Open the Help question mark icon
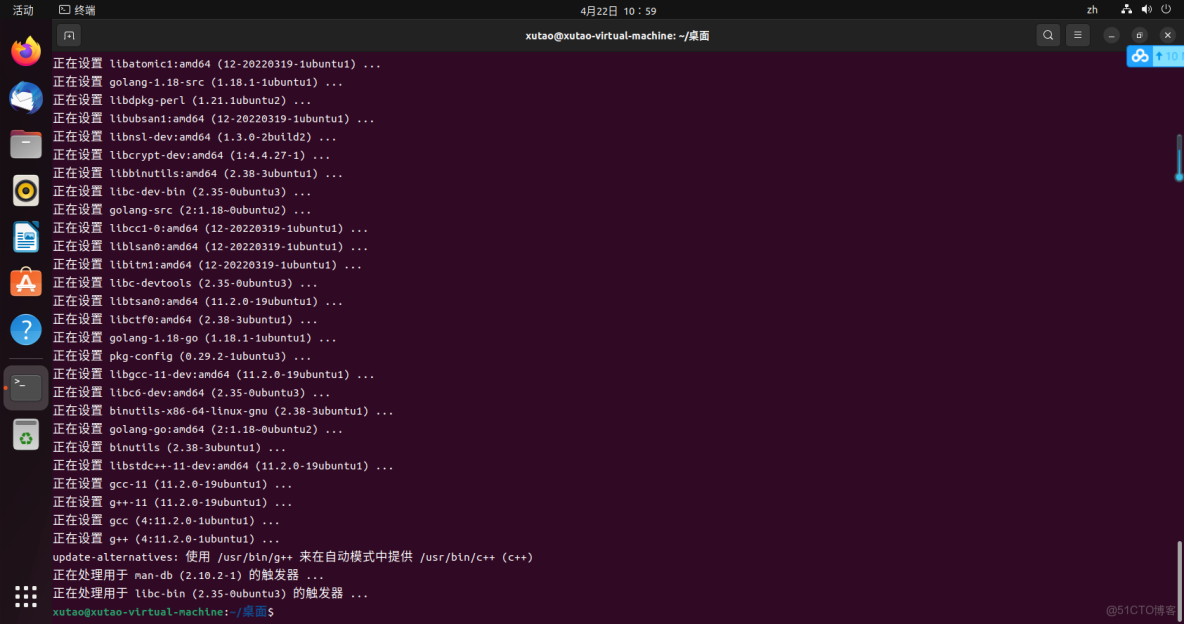This screenshot has height=624, width=1184. 26,330
